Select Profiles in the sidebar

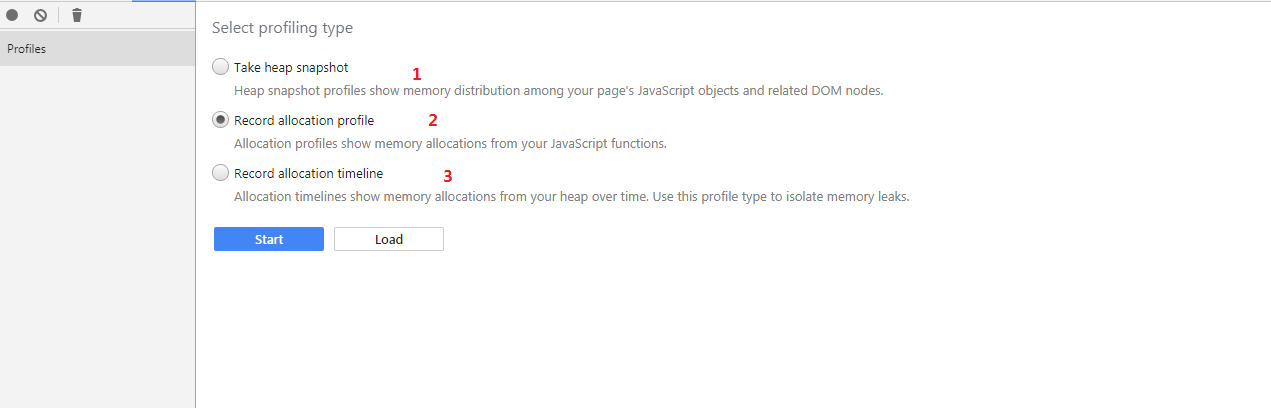(97, 49)
